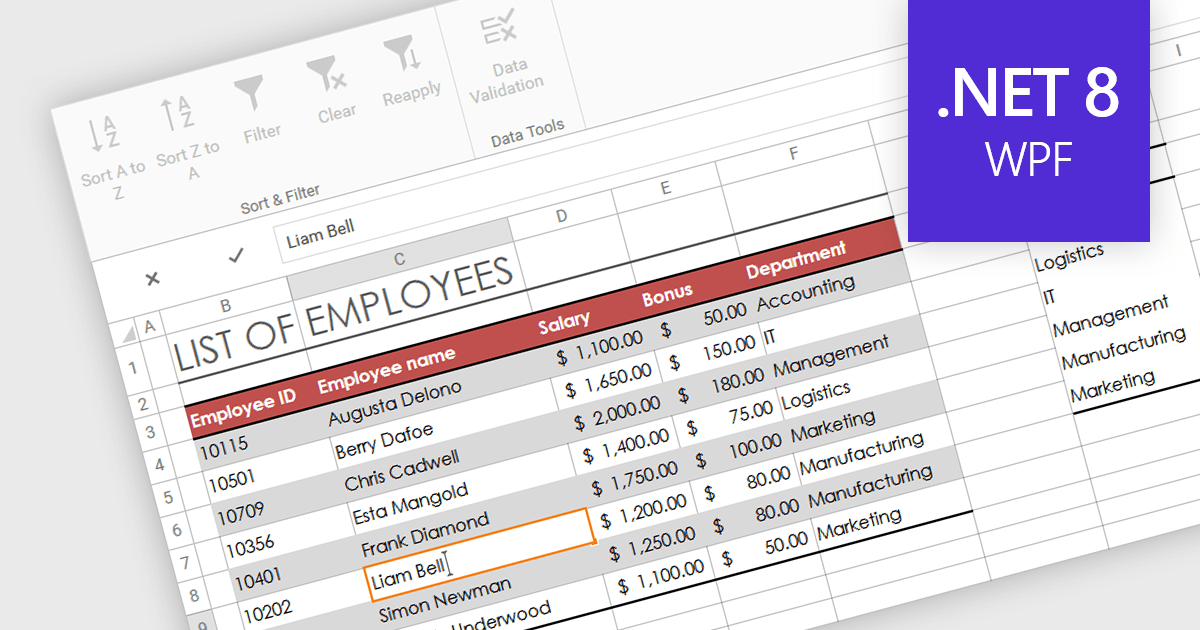Click the select-all corner triangle
The image size is (1200, 630).
point(128,332)
